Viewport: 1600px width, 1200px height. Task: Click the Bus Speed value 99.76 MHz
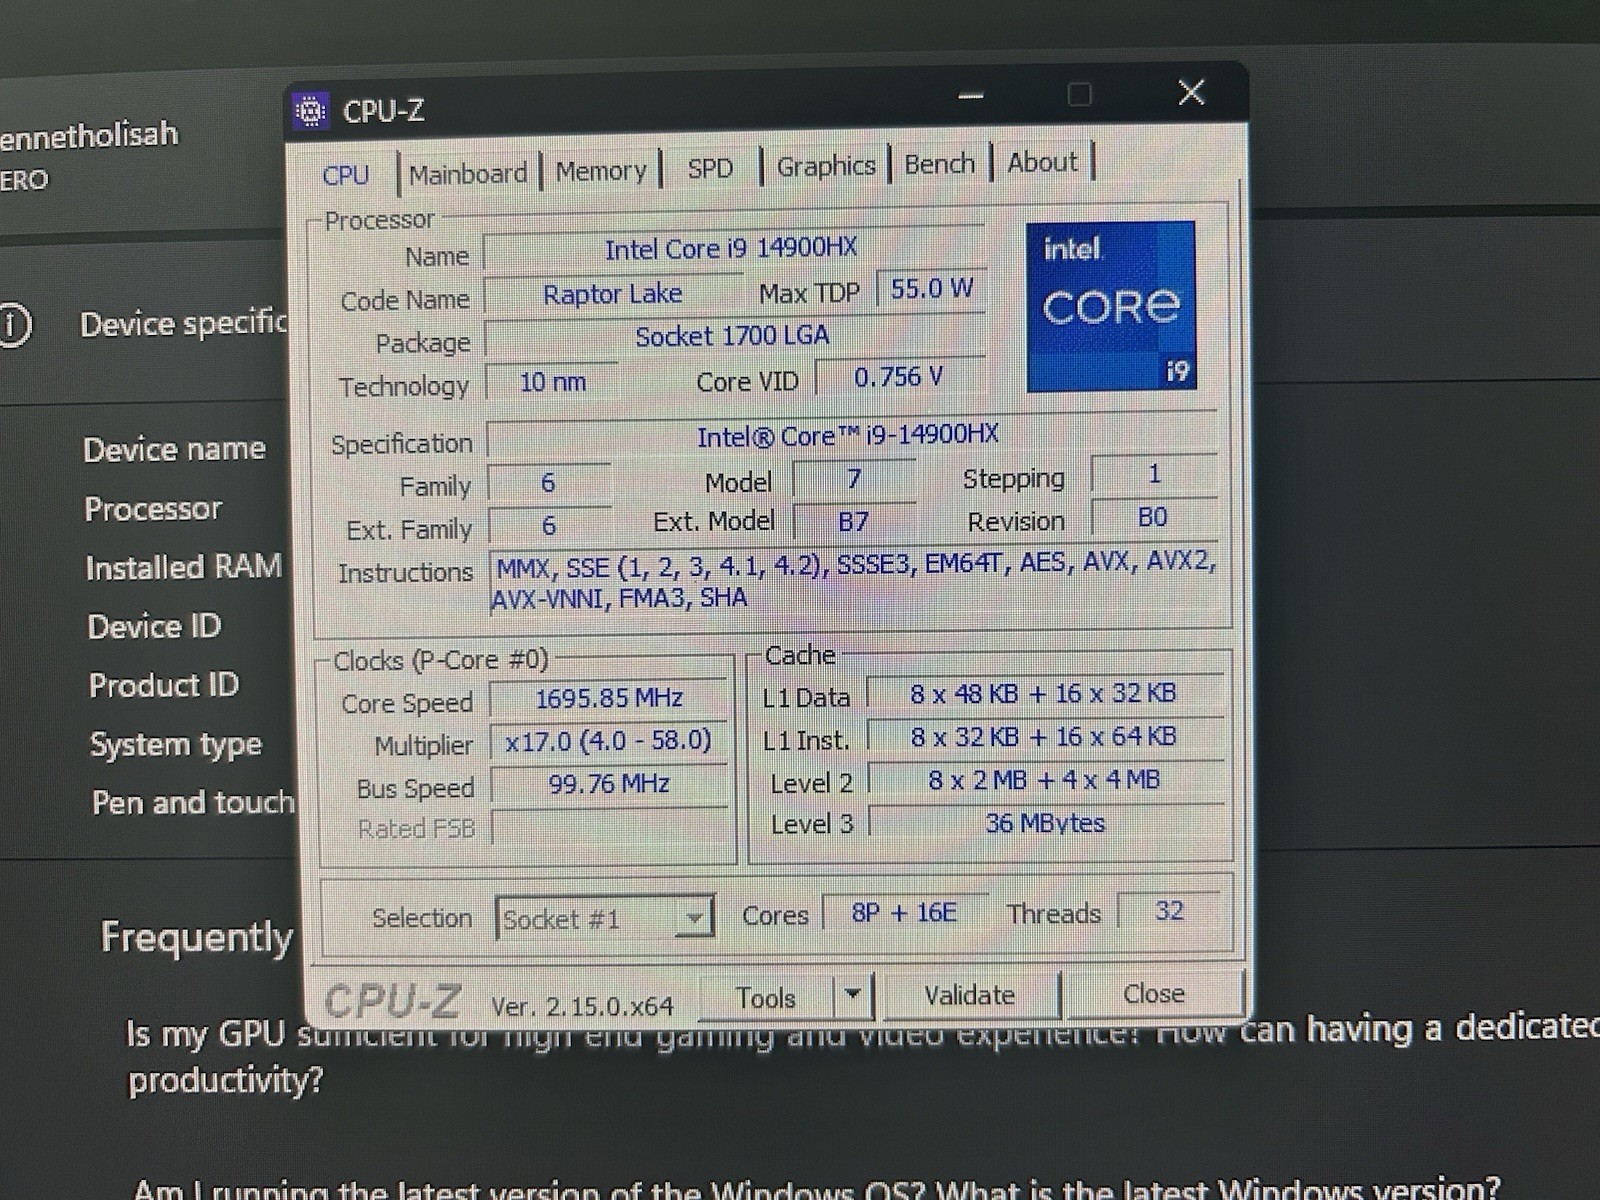click(609, 784)
